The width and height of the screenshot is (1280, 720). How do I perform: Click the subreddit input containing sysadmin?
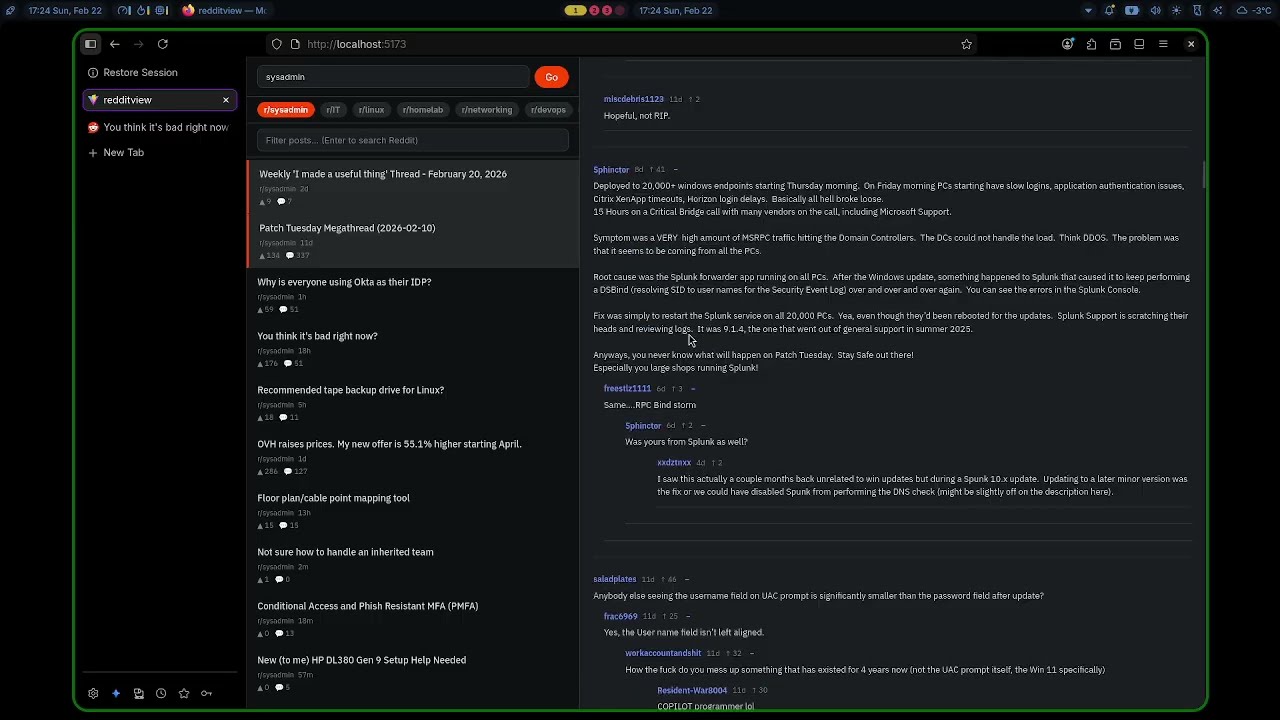pyautogui.click(x=393, y=77)
